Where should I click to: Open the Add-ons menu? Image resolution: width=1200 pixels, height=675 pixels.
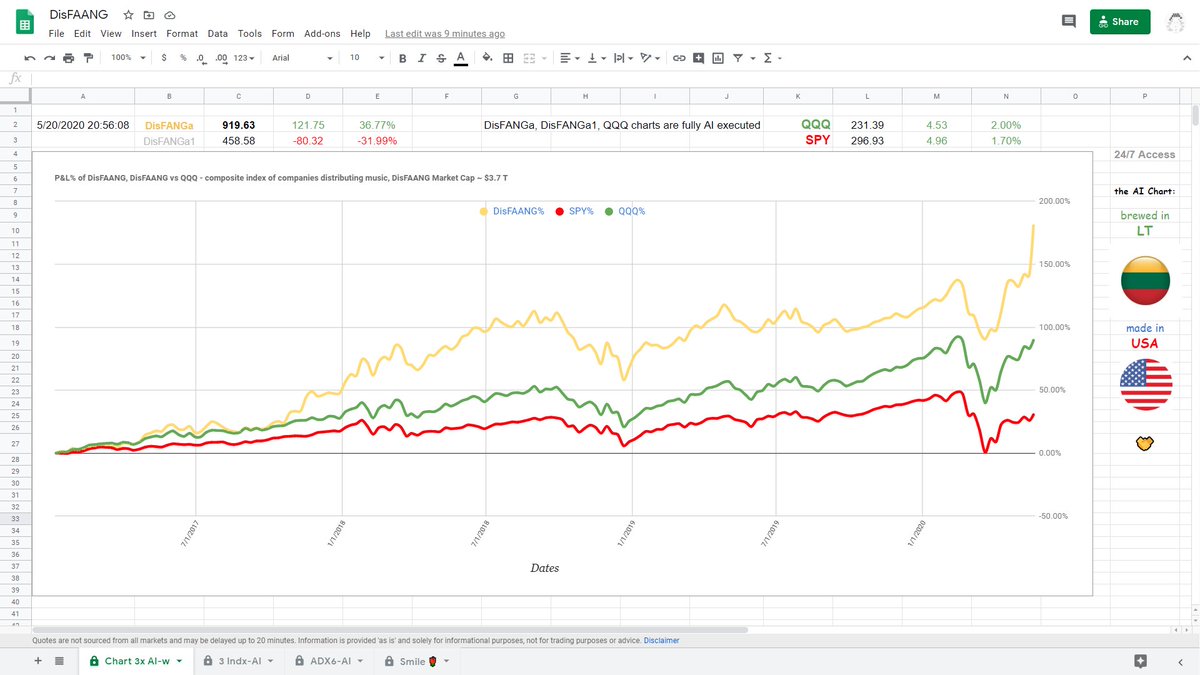tap(322, 34)
